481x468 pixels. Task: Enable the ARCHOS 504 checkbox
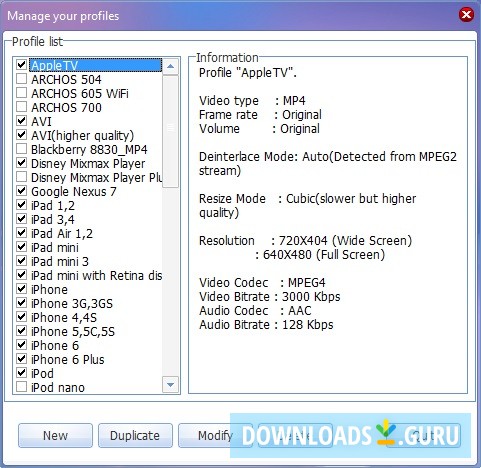pos(22,79)
